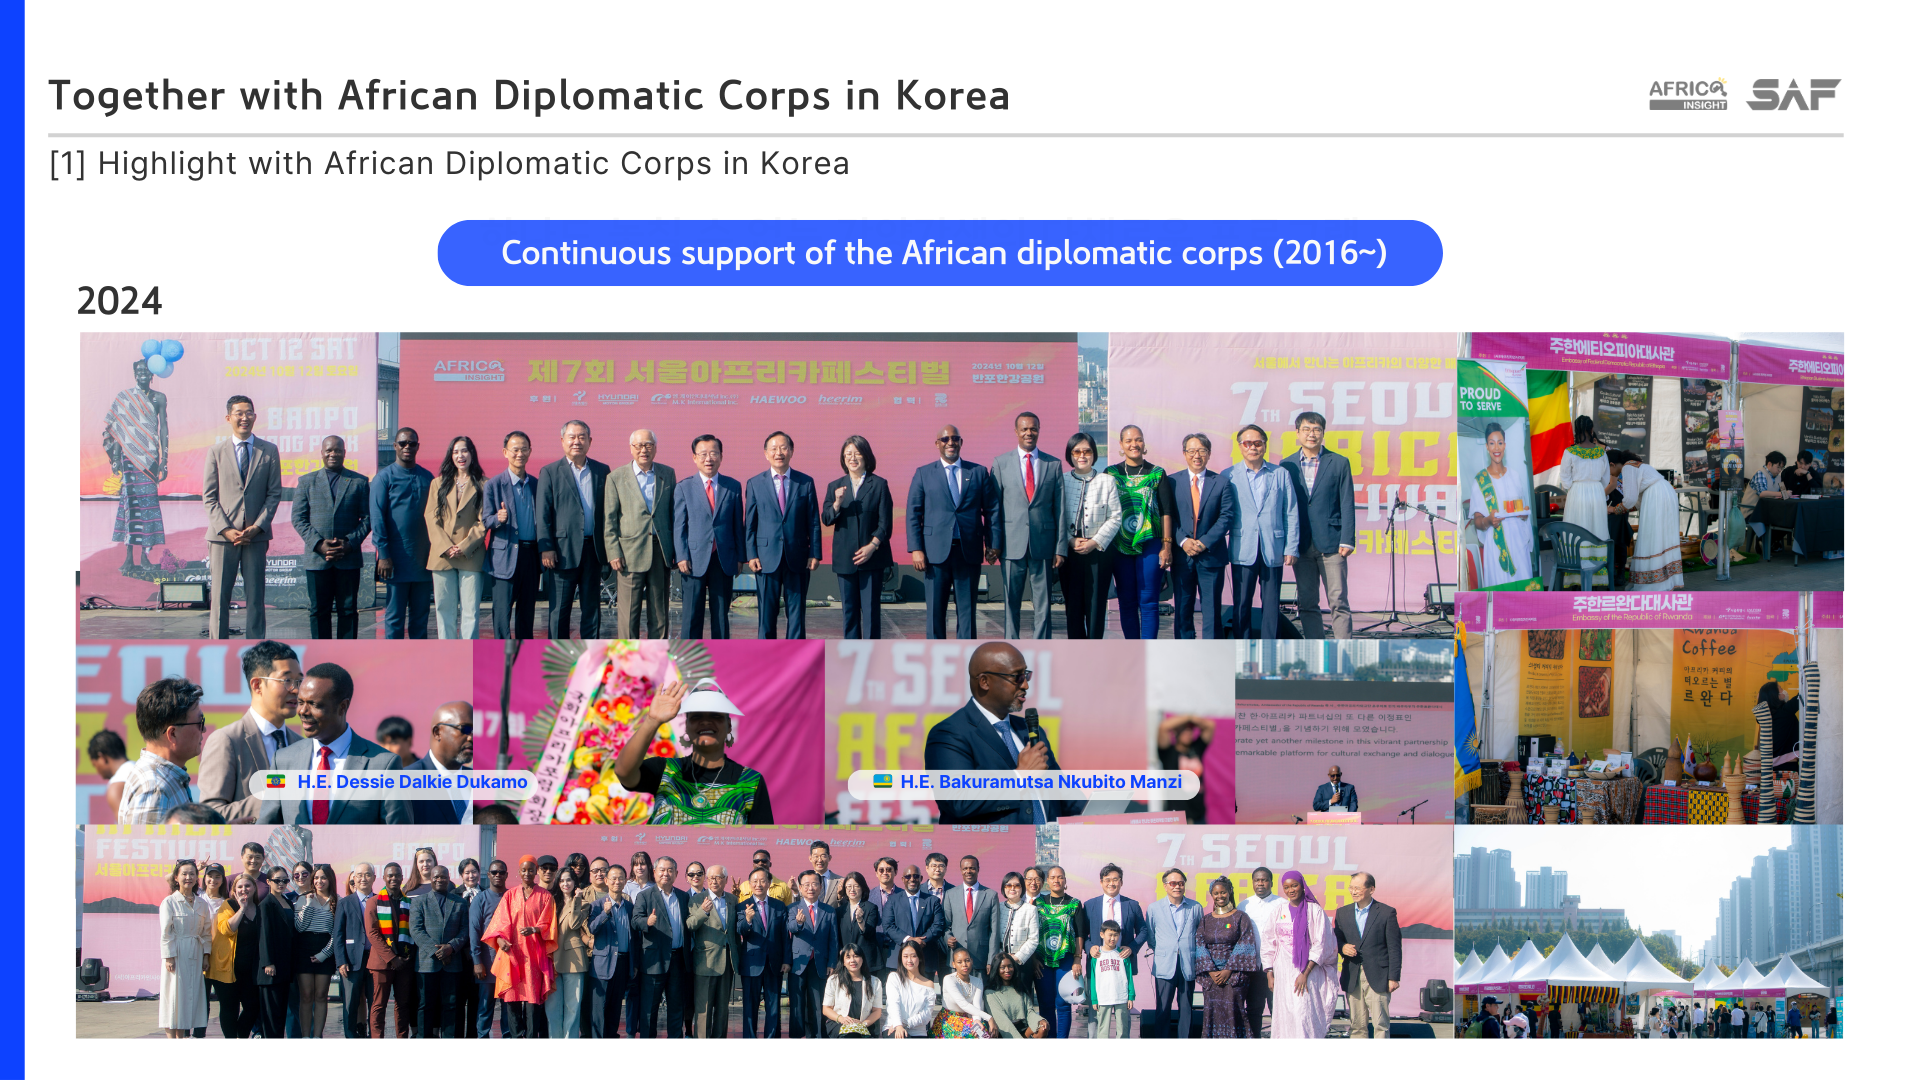Click the slide title Together with African Diplomatic Corps
This screenshot has width=1920, height=1080.
click(529, 96)
